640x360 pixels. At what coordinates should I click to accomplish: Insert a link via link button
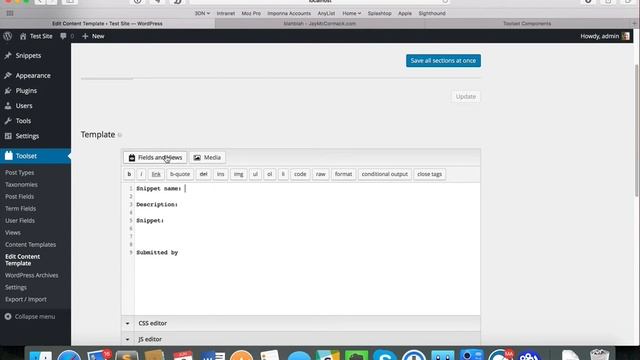tap(156, 174)
